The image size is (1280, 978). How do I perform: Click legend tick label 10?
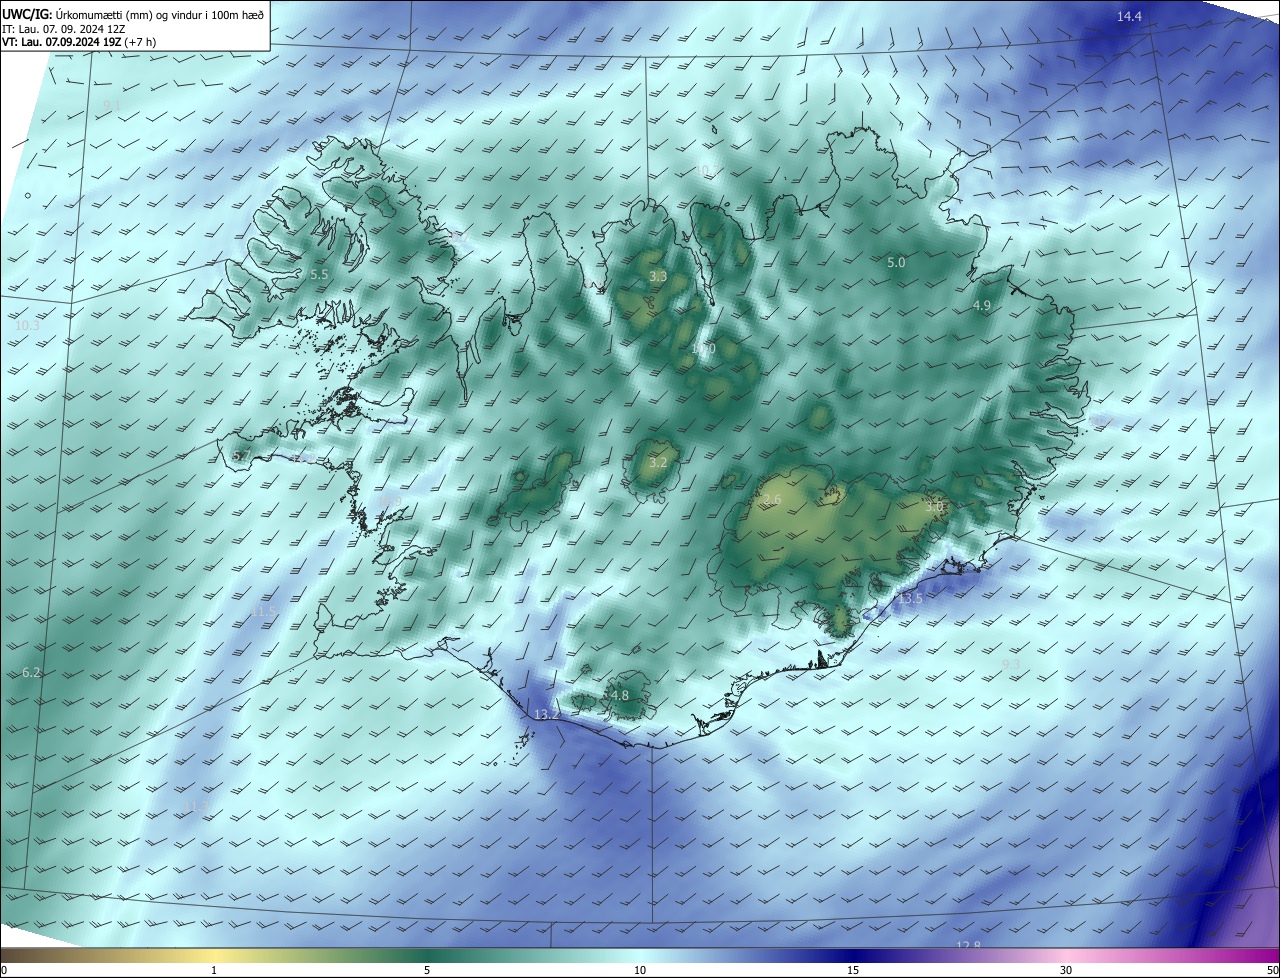pos(640,970)
